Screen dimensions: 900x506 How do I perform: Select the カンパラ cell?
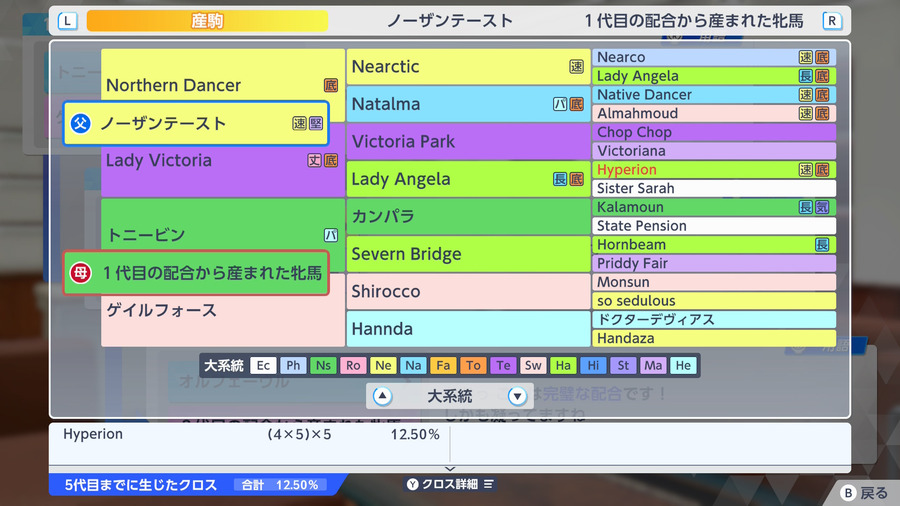[x=468, y=216]
